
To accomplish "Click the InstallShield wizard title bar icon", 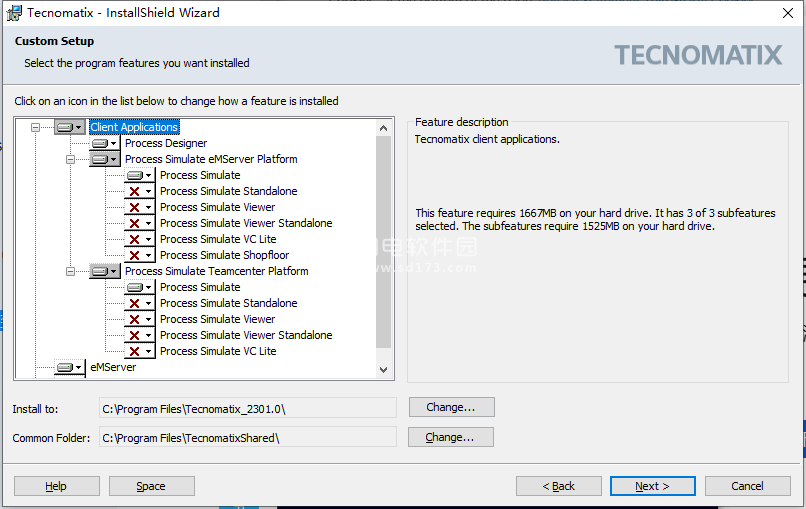I will tap(14, 13).
